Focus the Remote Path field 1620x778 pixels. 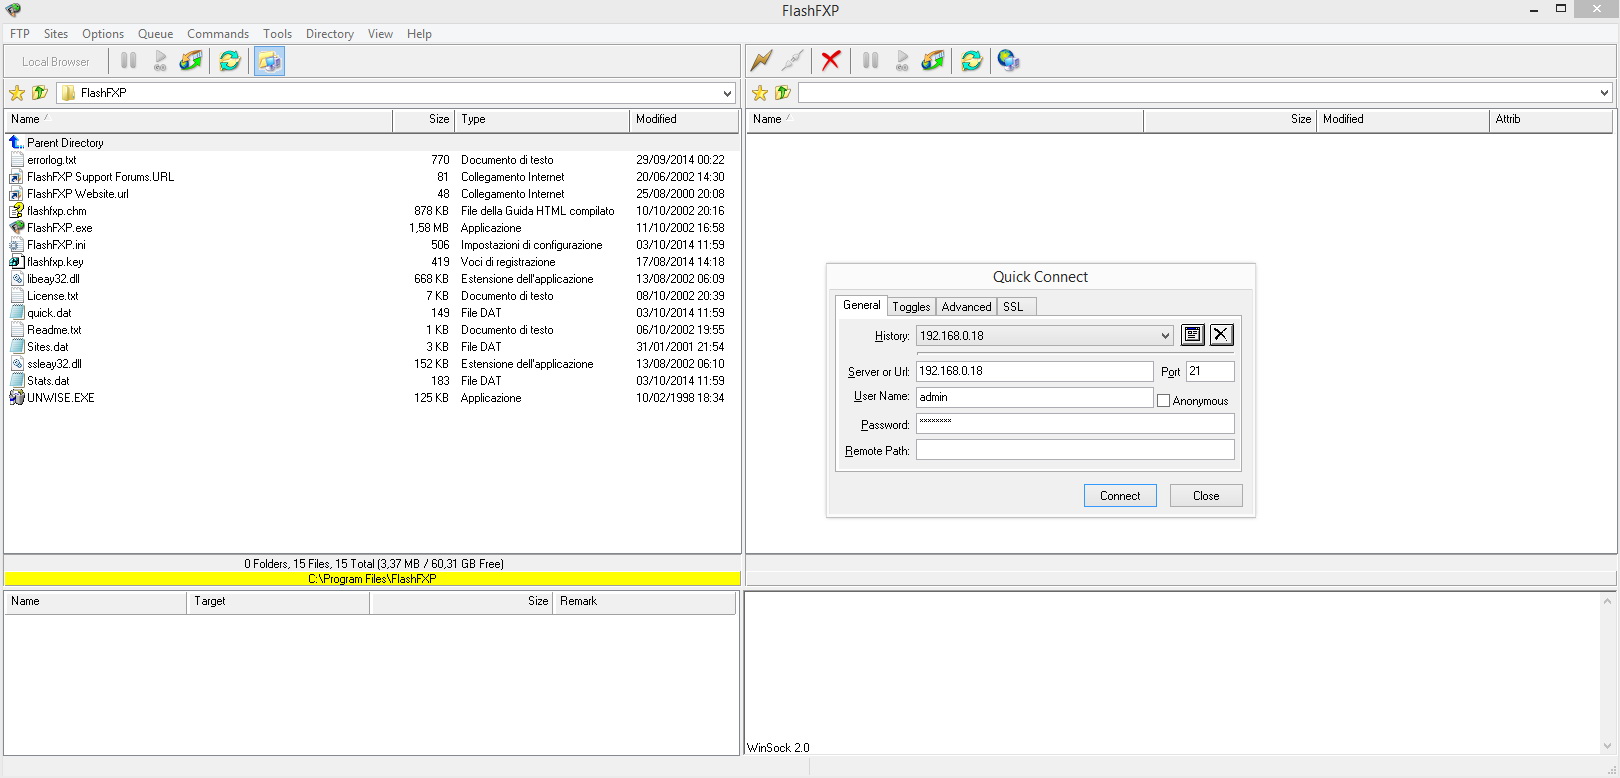click(1075, 450)
